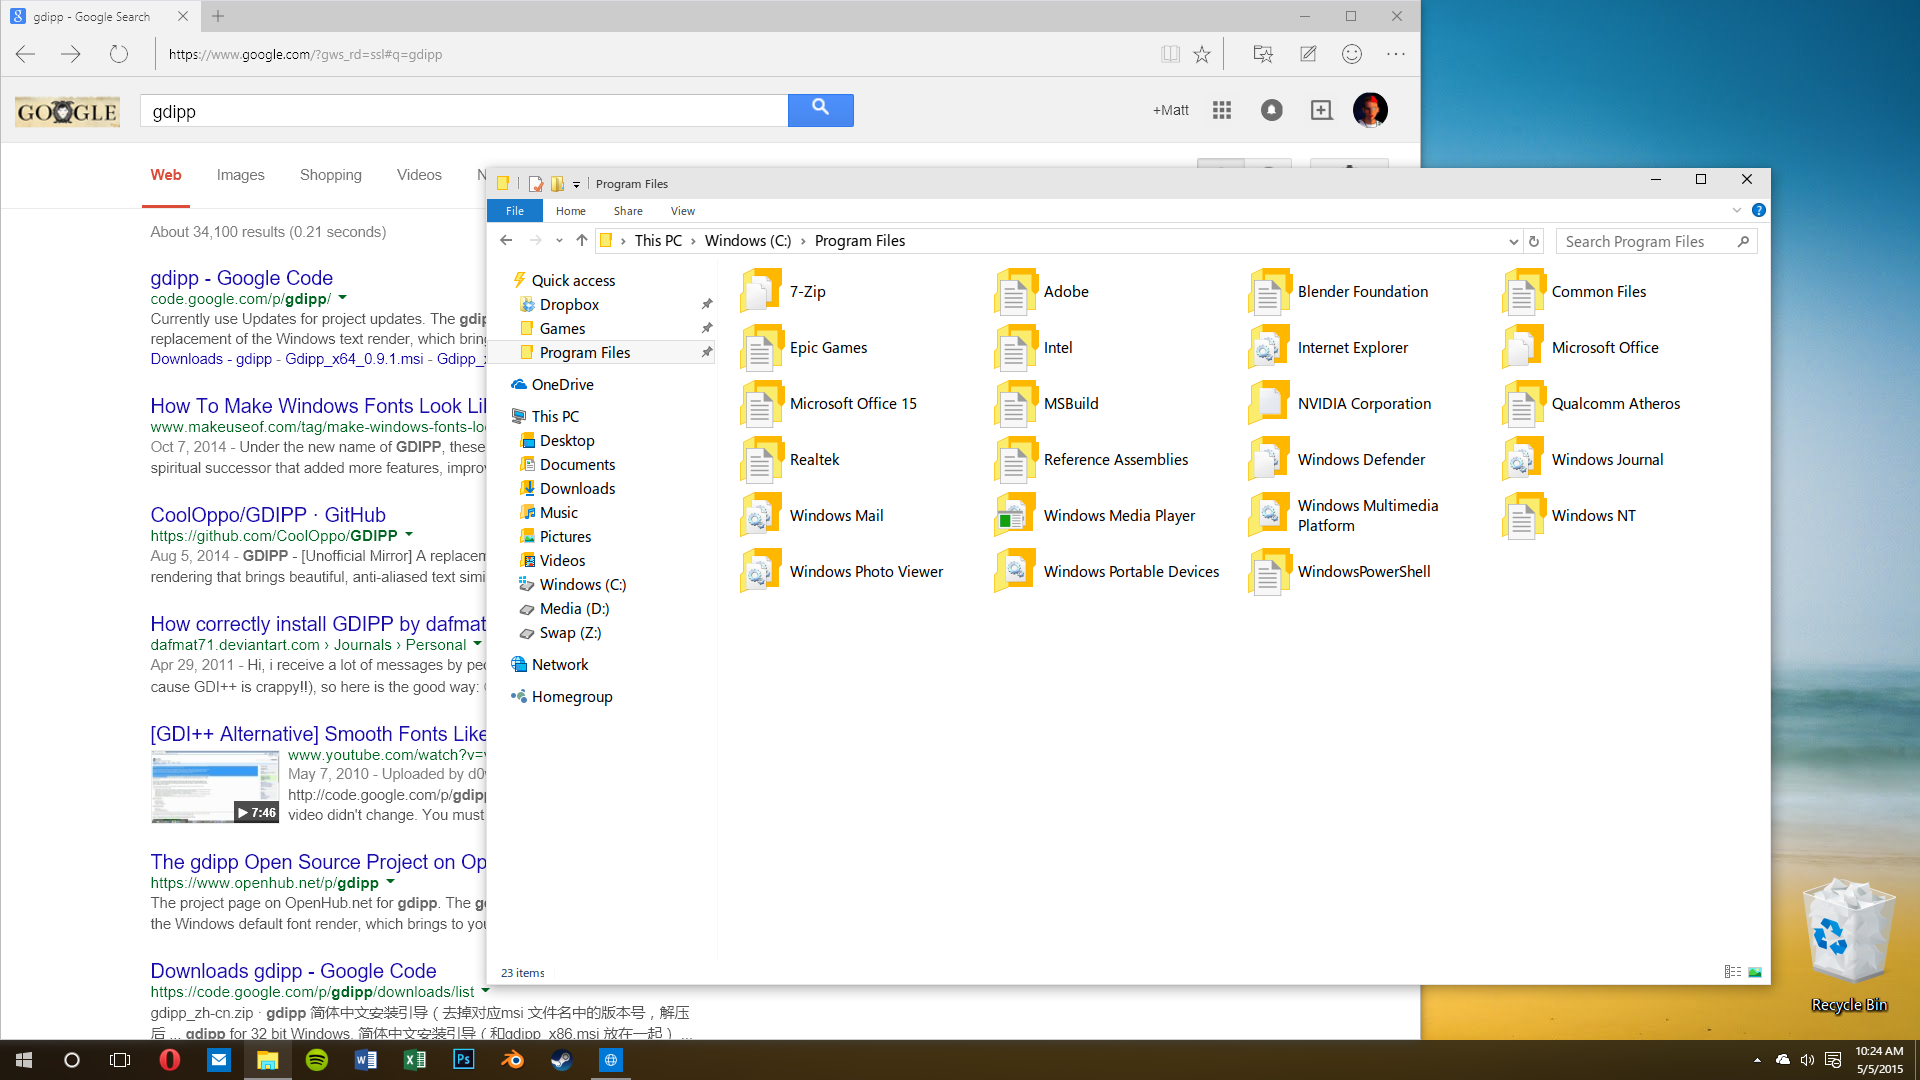Open the File tab in Explorer
This screenshot has height=1080, width=1920.
(515, 211)
